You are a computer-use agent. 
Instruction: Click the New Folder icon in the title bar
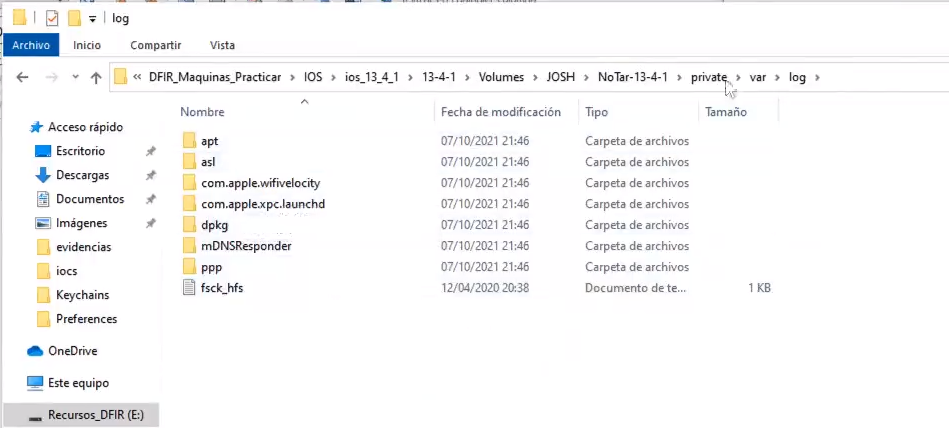click(74, 18)
